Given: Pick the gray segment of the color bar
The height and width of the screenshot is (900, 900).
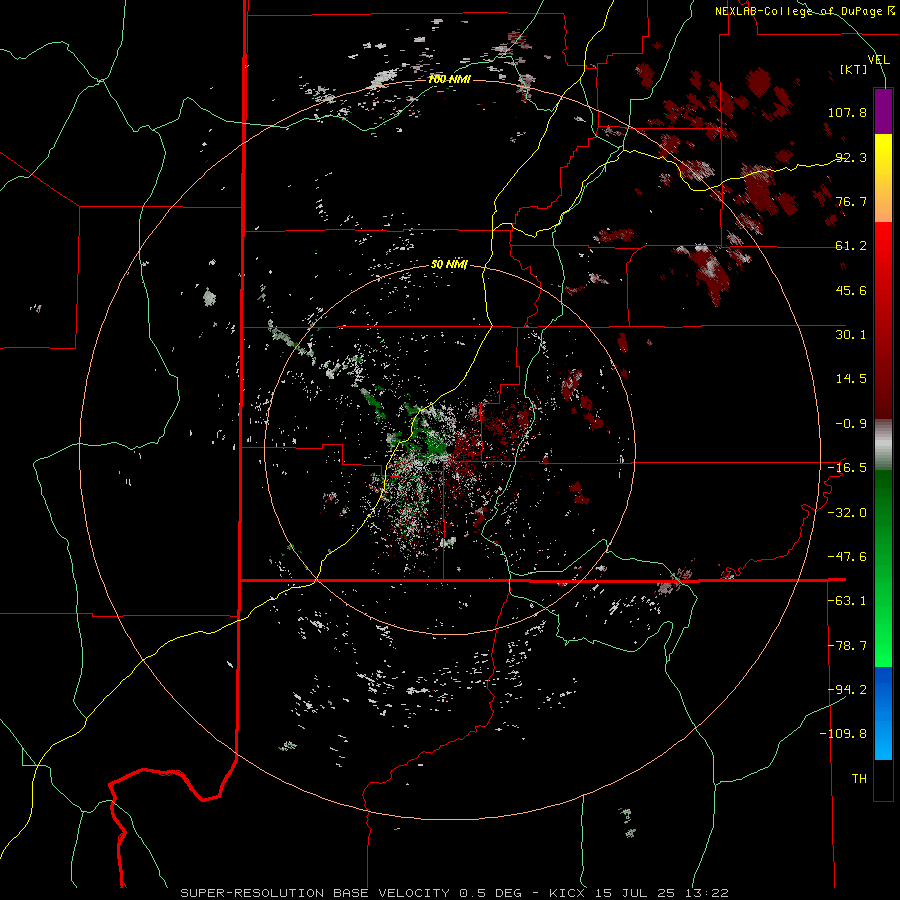Looking at the screenshot, I should tap(883, 445).
